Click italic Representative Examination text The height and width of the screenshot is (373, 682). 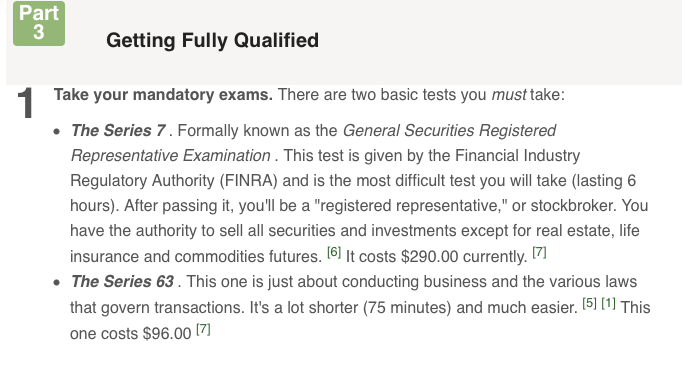170,156
